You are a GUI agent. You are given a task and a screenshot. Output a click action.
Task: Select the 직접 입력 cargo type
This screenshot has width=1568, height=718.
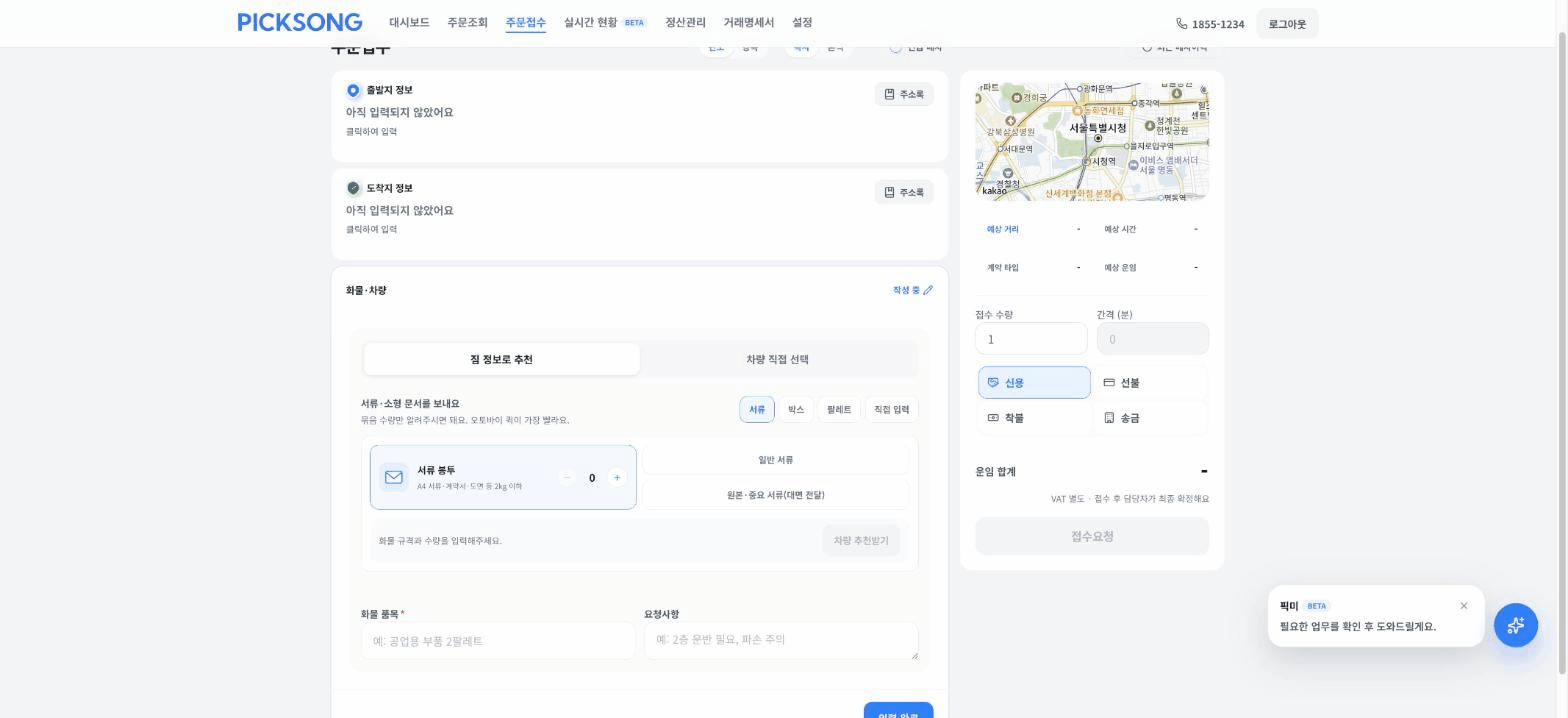[892, 409]
